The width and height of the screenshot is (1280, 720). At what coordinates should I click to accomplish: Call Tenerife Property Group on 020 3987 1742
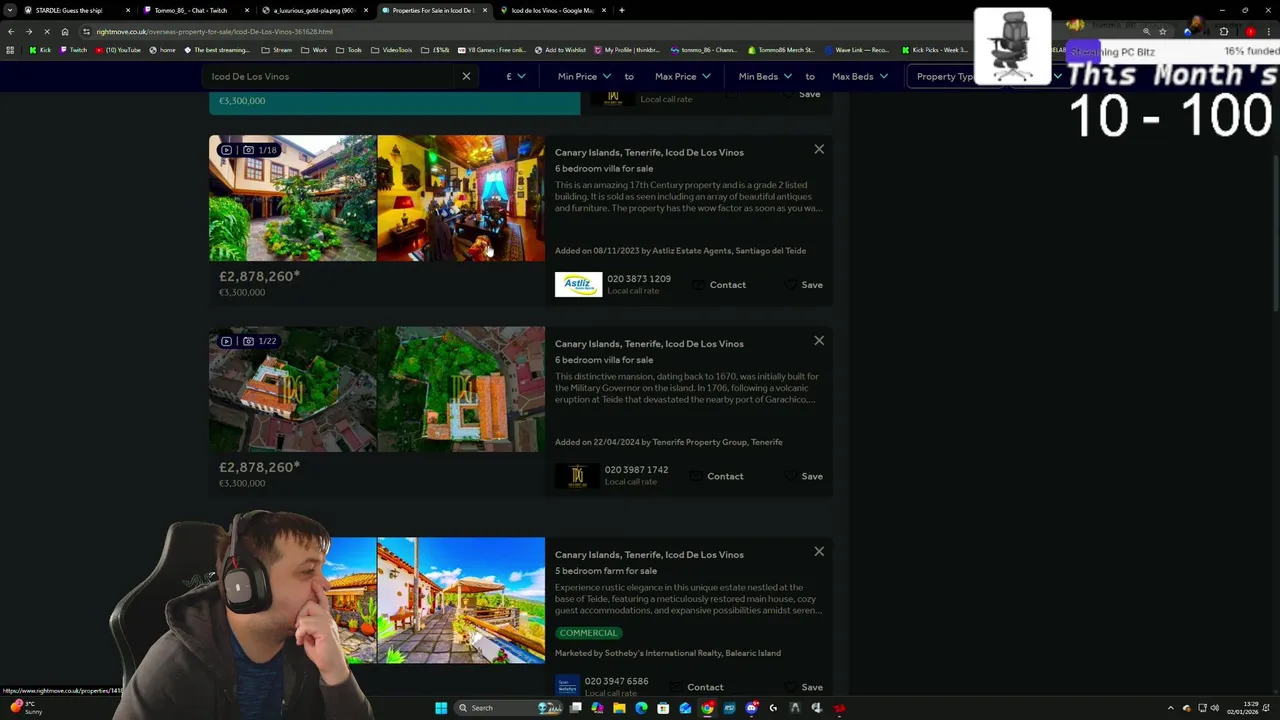(x=636, y=470)
